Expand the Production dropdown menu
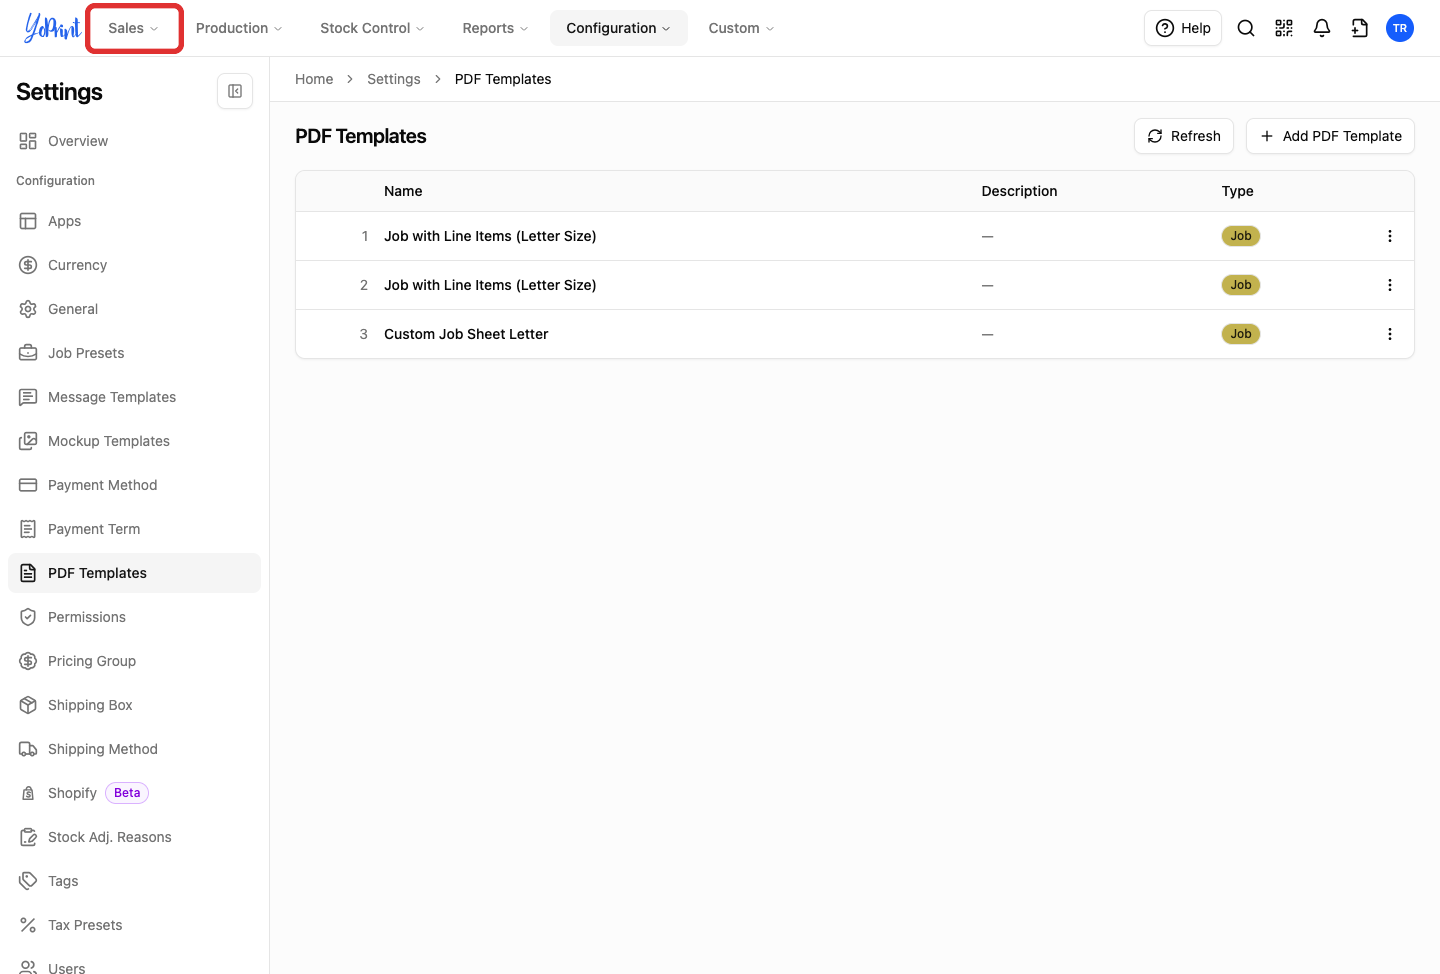Screen dimensions: 1440x974 point(239,28)
